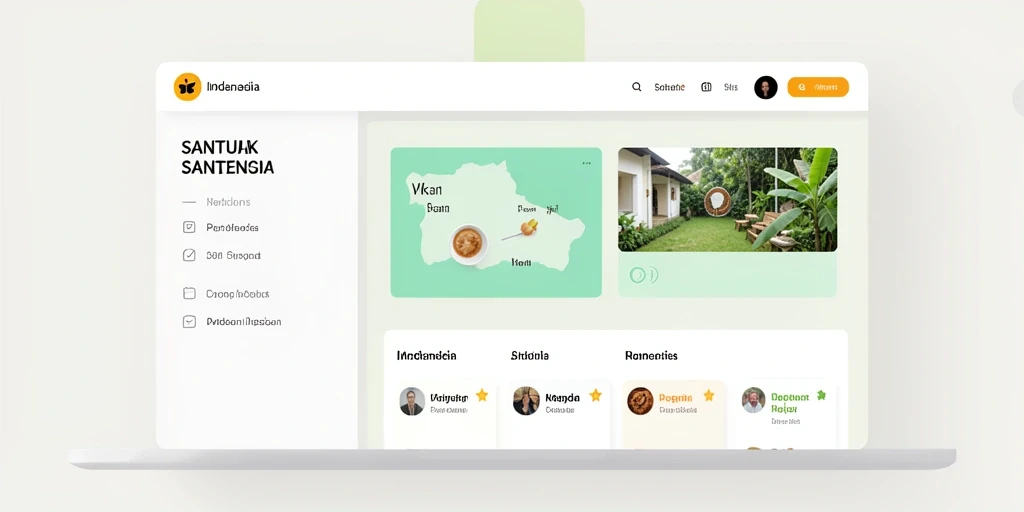The image size is (1024, 512).
Task: Star the first person card
Action: point(482,395)
